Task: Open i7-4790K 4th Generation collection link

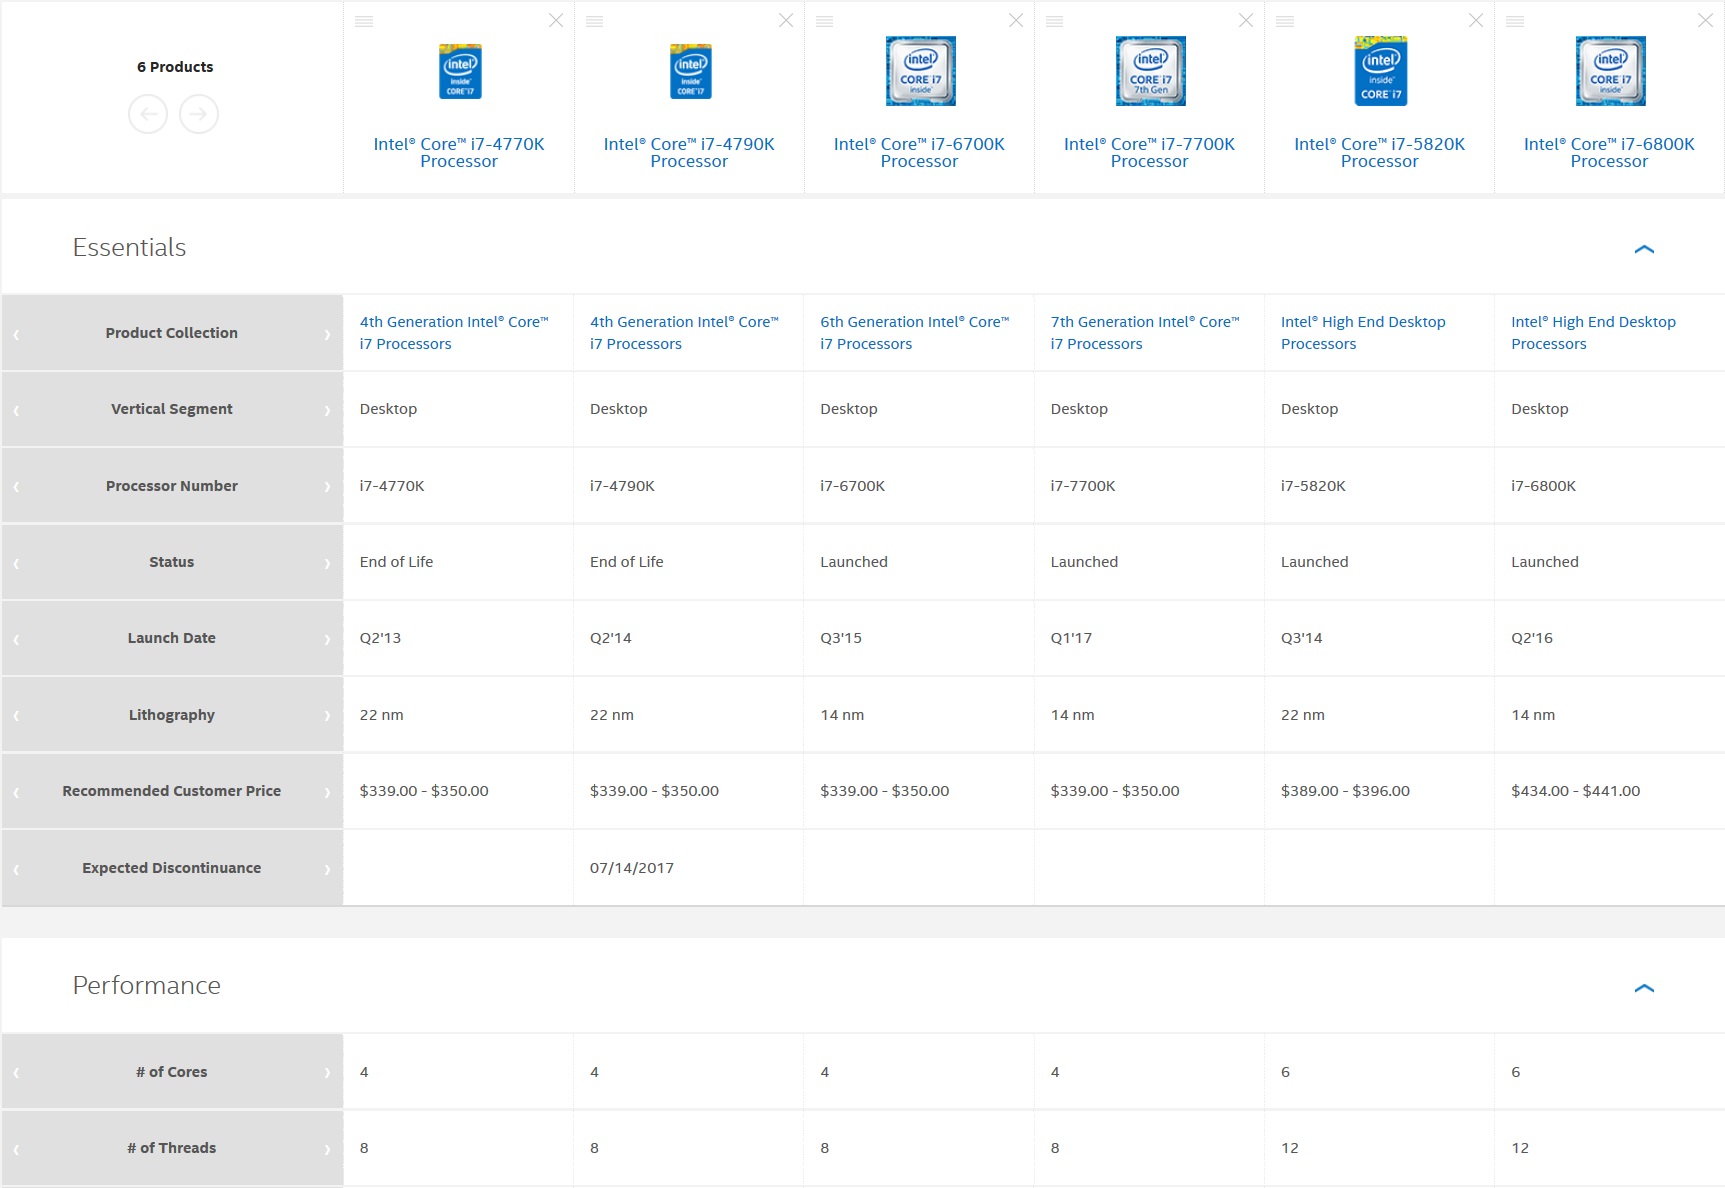Action: point(684,333)
